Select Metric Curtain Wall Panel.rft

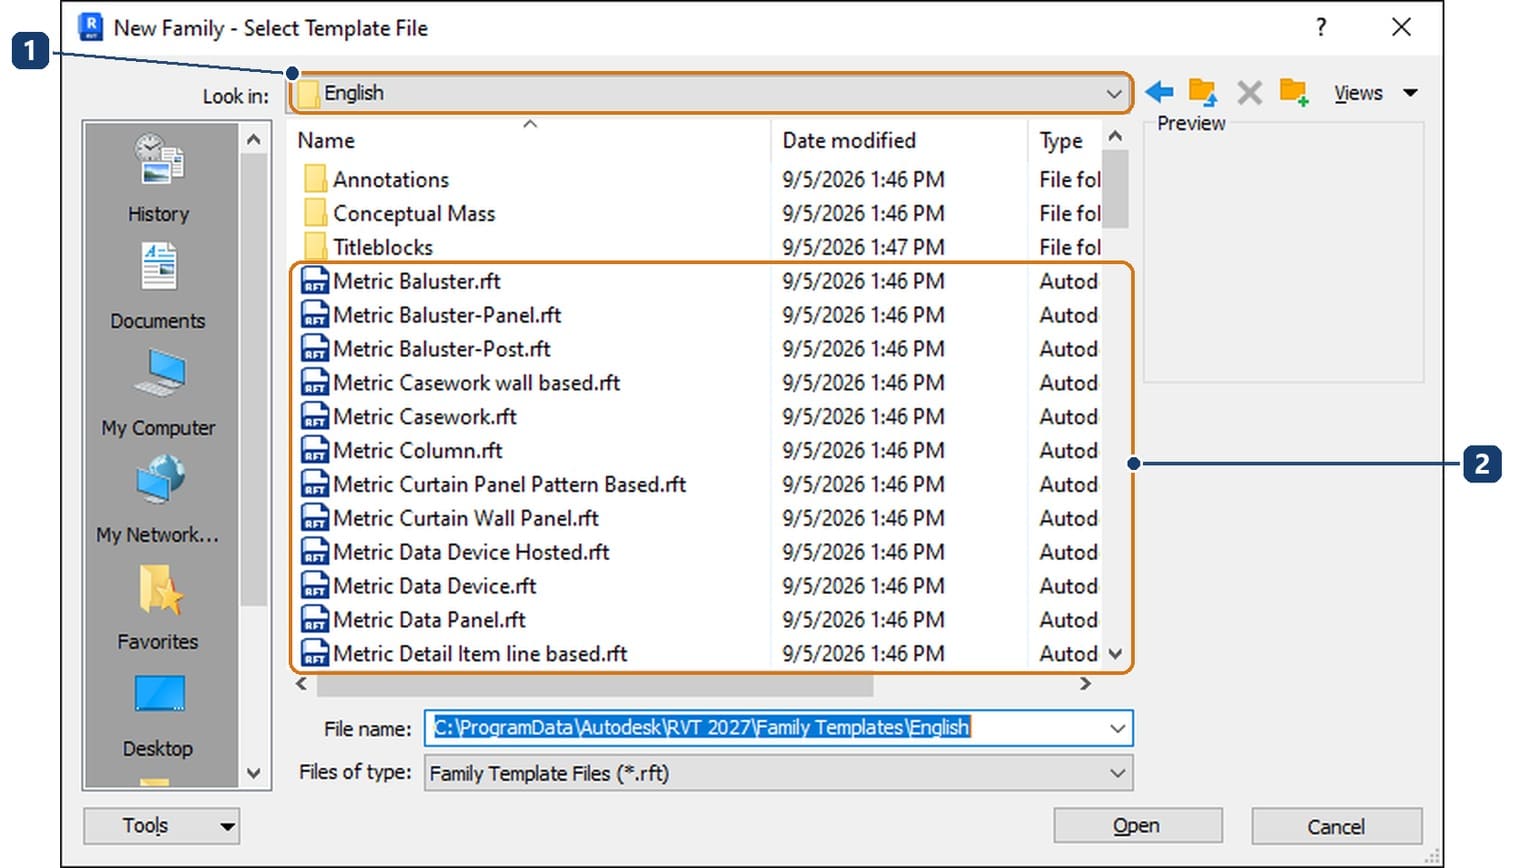[466, 518]
